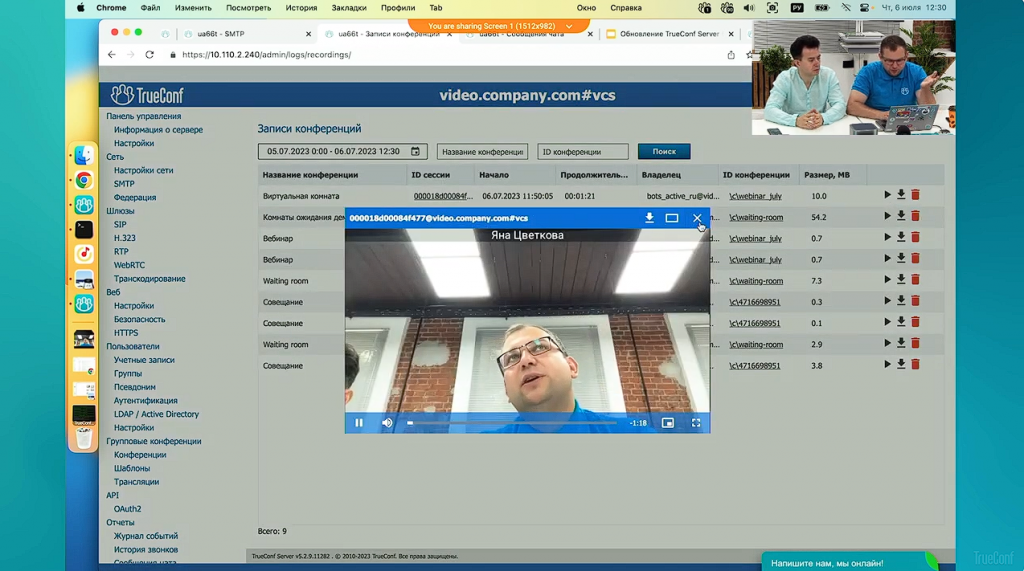
Task: Play the 3.8 MB Совещание recording
Action: (x=887, y=365)
